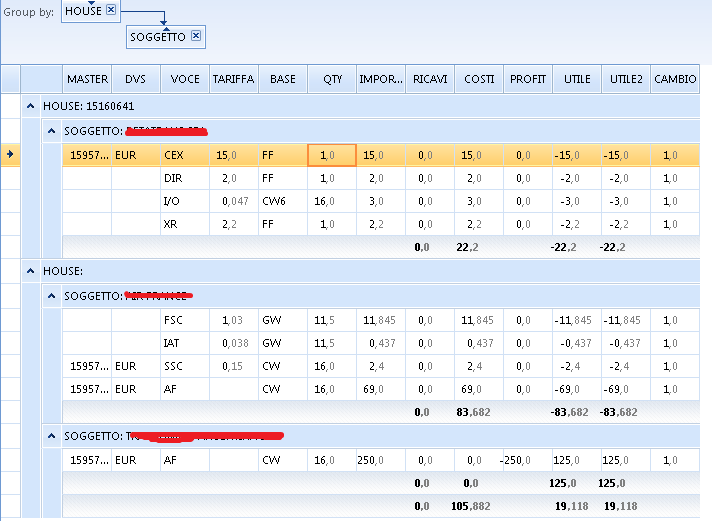This screenshot has width=712, height=521.
Task: Click the SOGGETTO group-by chip
Action: point(166,37)
